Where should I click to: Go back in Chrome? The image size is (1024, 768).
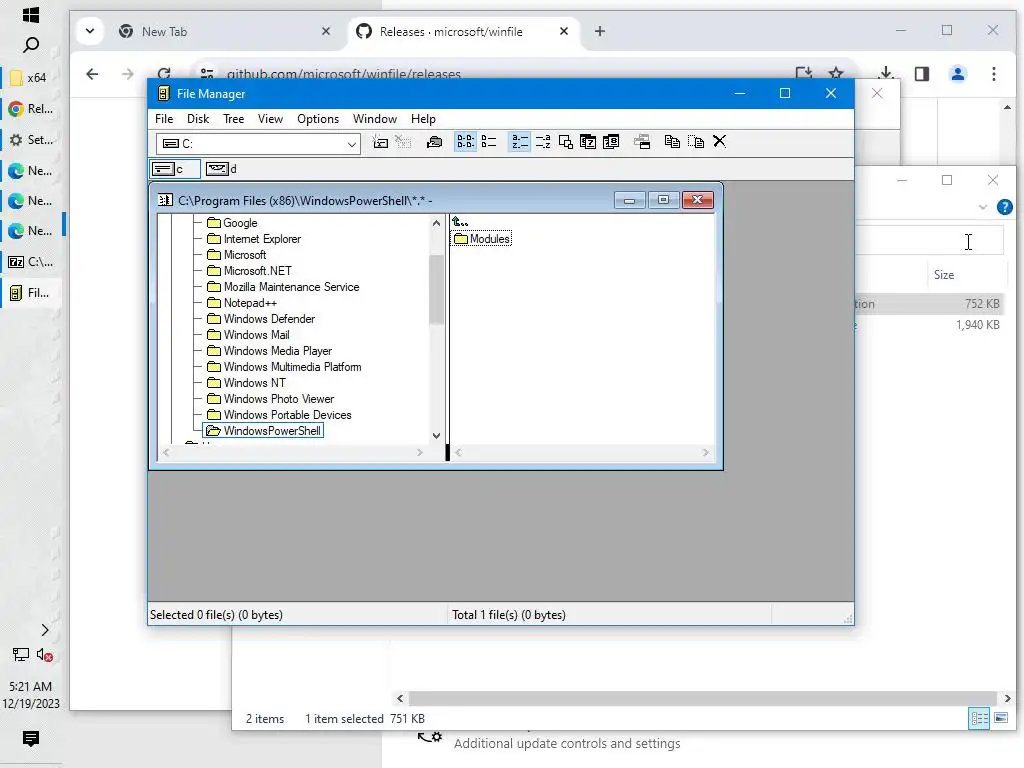[x=92, y=74]
